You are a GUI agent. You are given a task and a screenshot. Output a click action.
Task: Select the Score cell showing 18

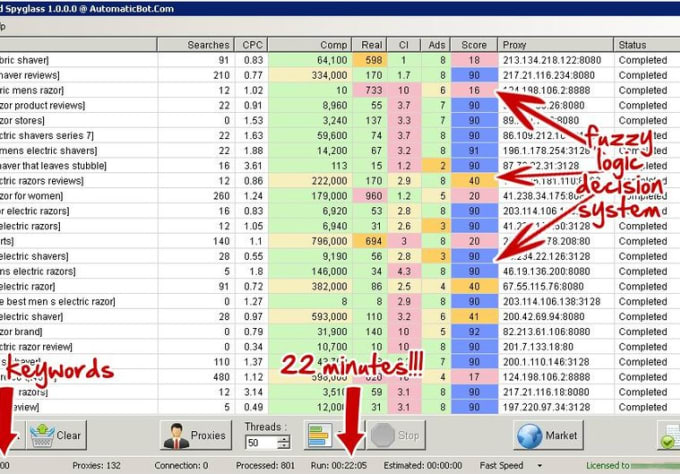coord(474,60)
